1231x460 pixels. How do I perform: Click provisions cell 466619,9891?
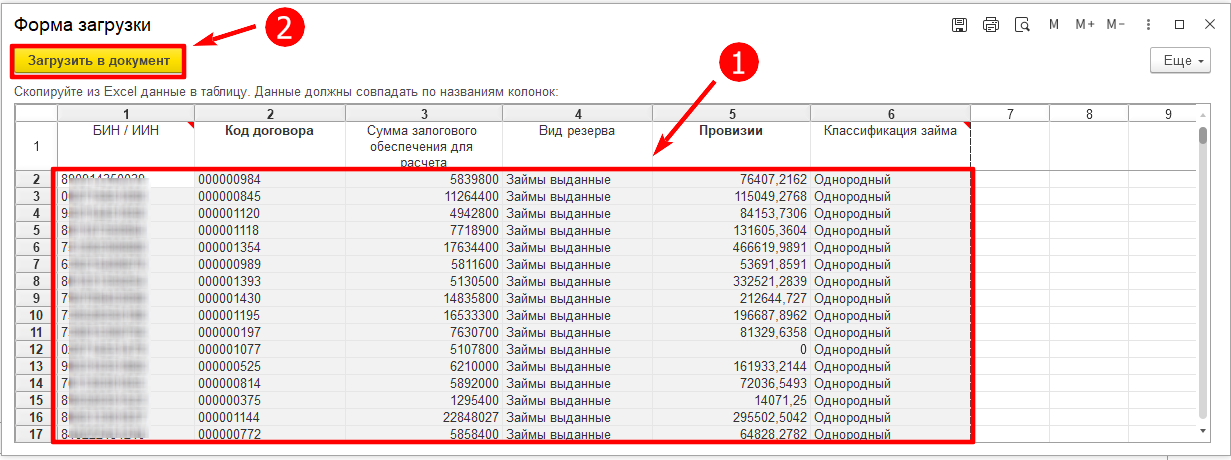pyautogui.click(x=732, y=247)
